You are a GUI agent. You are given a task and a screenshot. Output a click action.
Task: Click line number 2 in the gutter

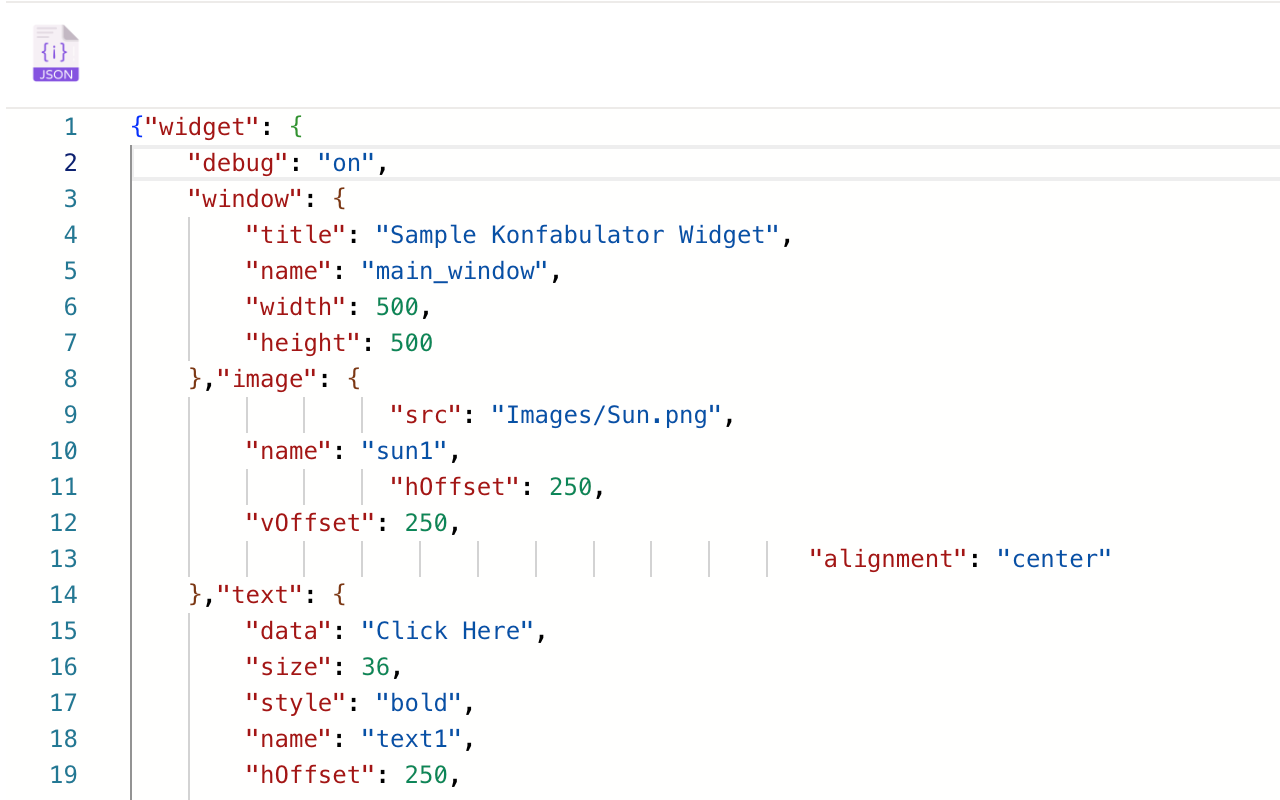click(x=70, y=163)
